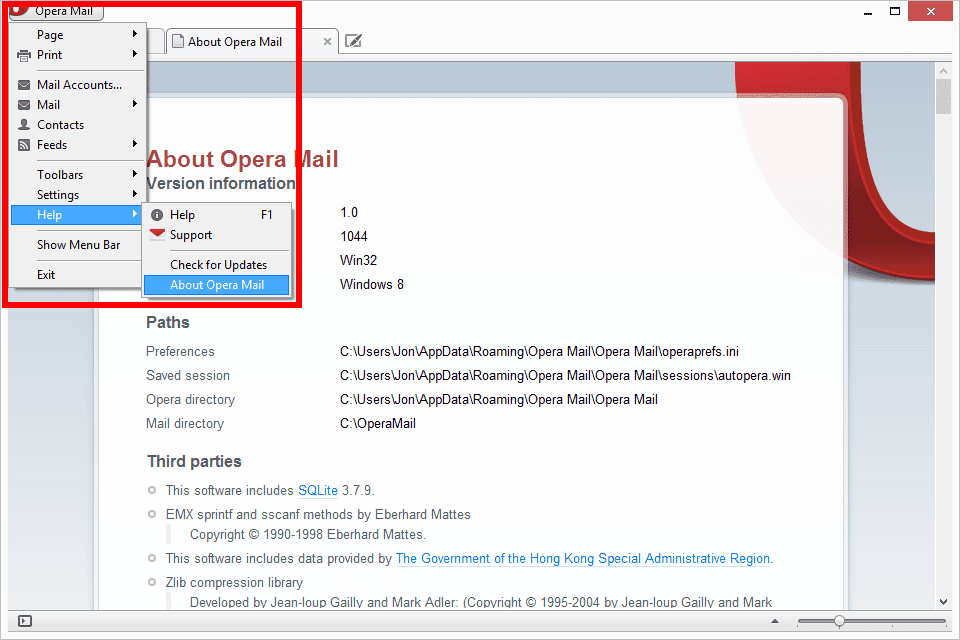Click the 1044 build number
Screen dimensions: 960x640
pos(354,236)
